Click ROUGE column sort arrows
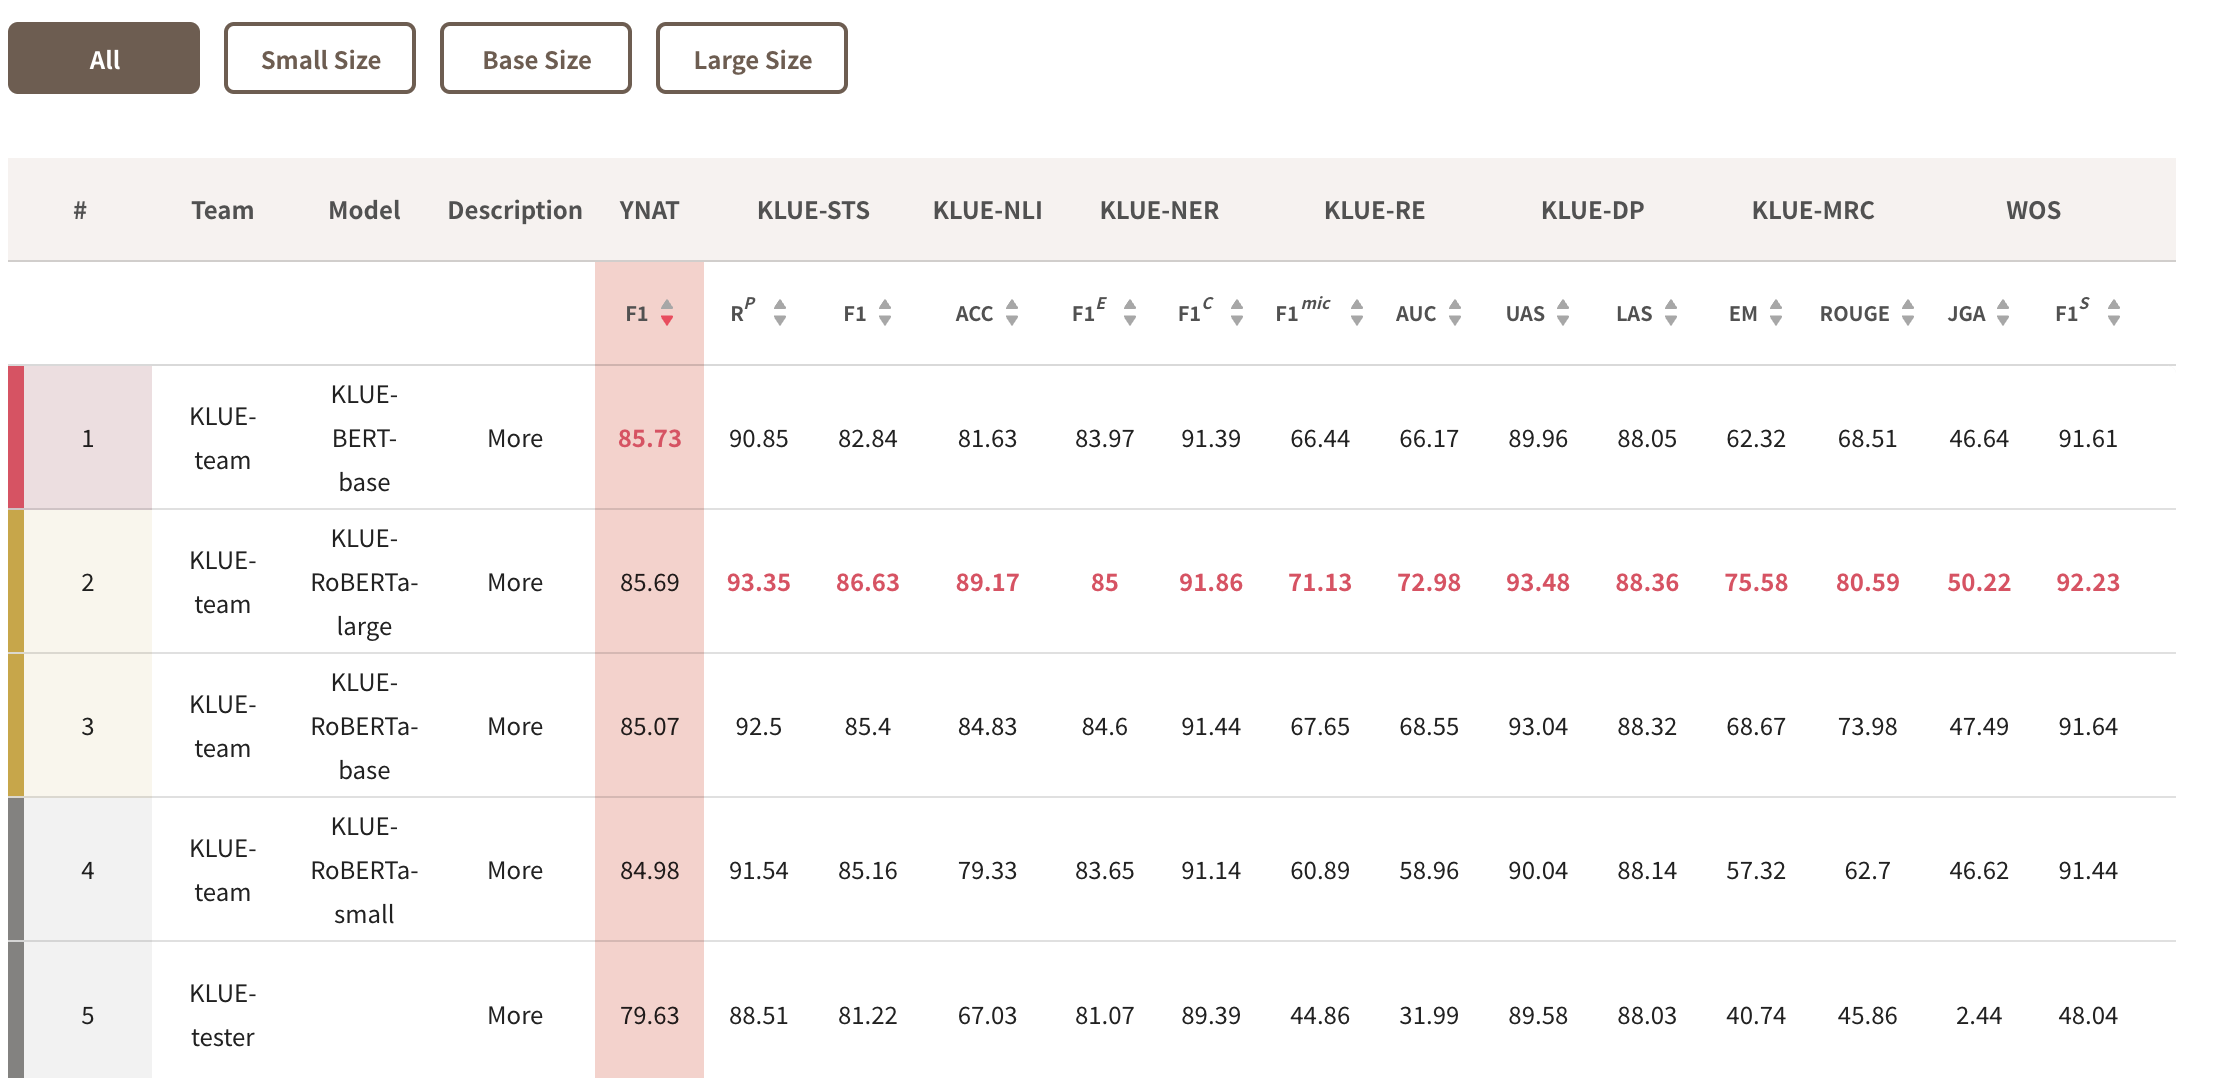Screen dimensions: 2222x1078 pyautogui.click(x=1908, y=313)
